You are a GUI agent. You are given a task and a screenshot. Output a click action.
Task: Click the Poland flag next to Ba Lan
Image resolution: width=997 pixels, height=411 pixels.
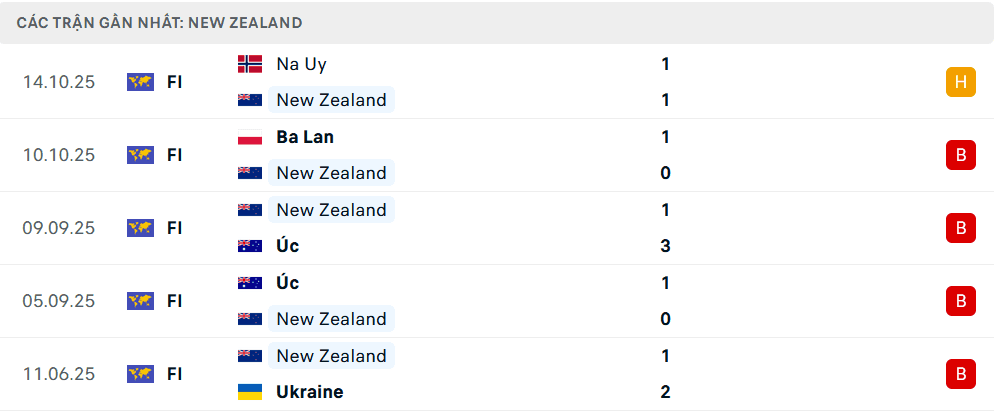(x=249, y=137)
